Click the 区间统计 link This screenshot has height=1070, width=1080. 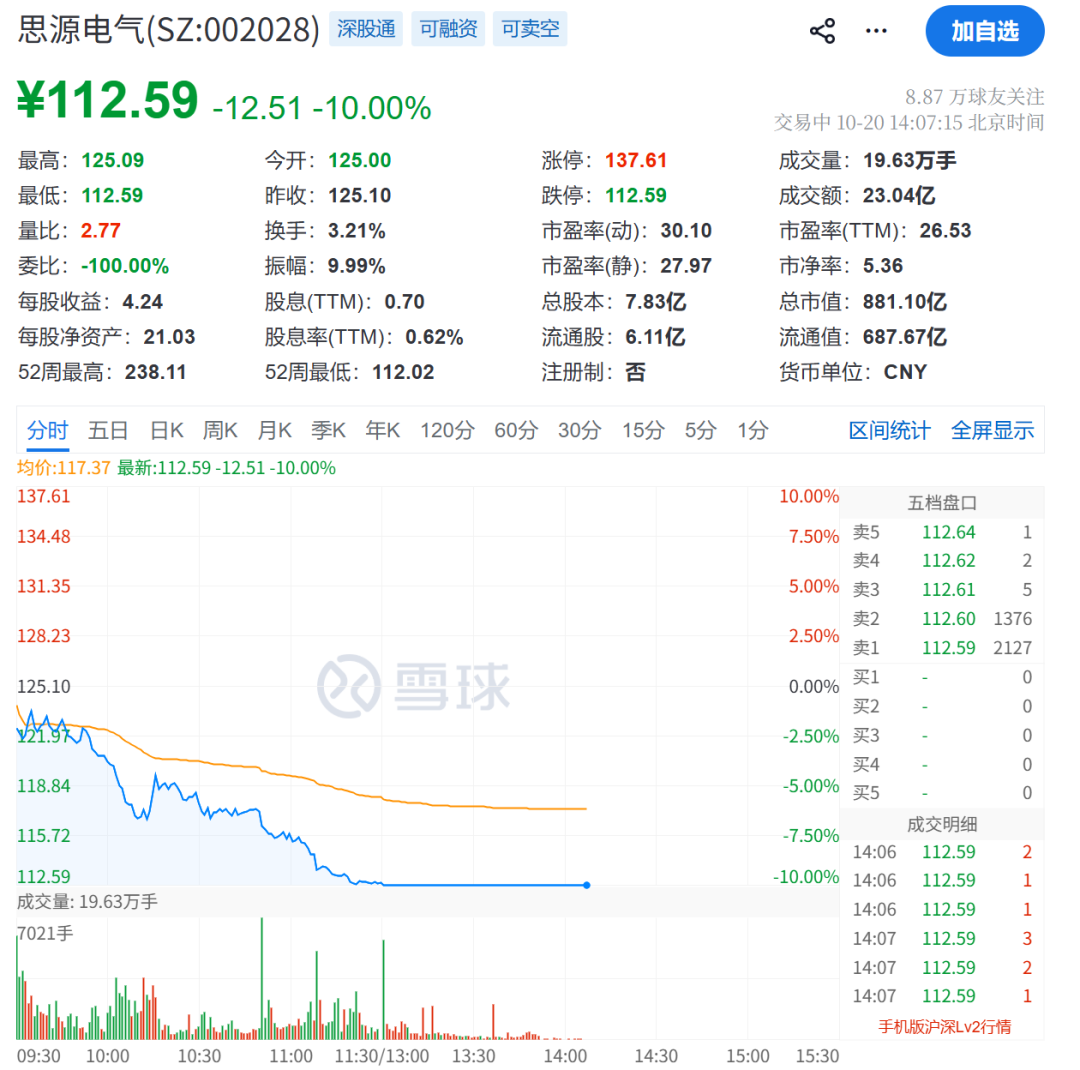[x=889, y=431]
